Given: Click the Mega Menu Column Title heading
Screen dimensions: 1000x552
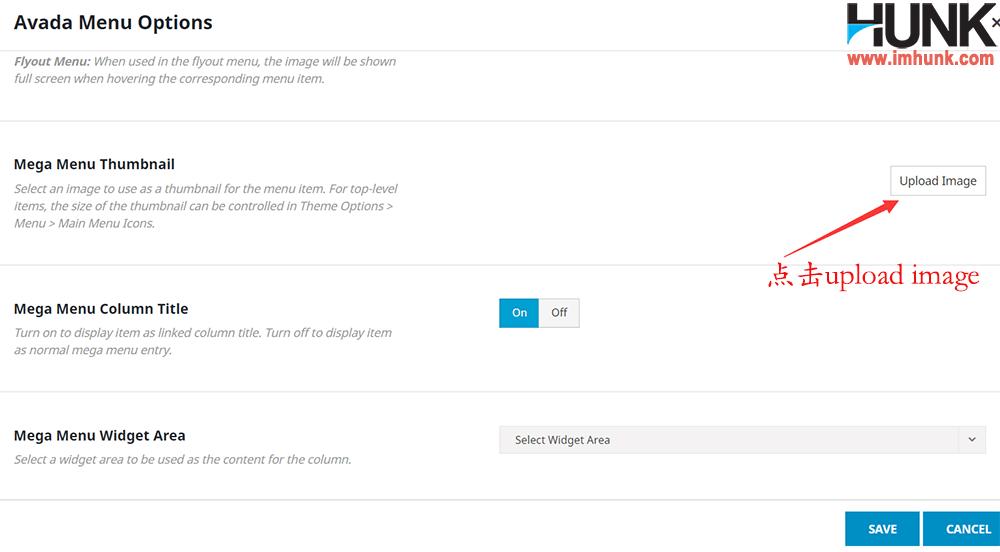Looking at the screenshot, I should pos(101,309).
